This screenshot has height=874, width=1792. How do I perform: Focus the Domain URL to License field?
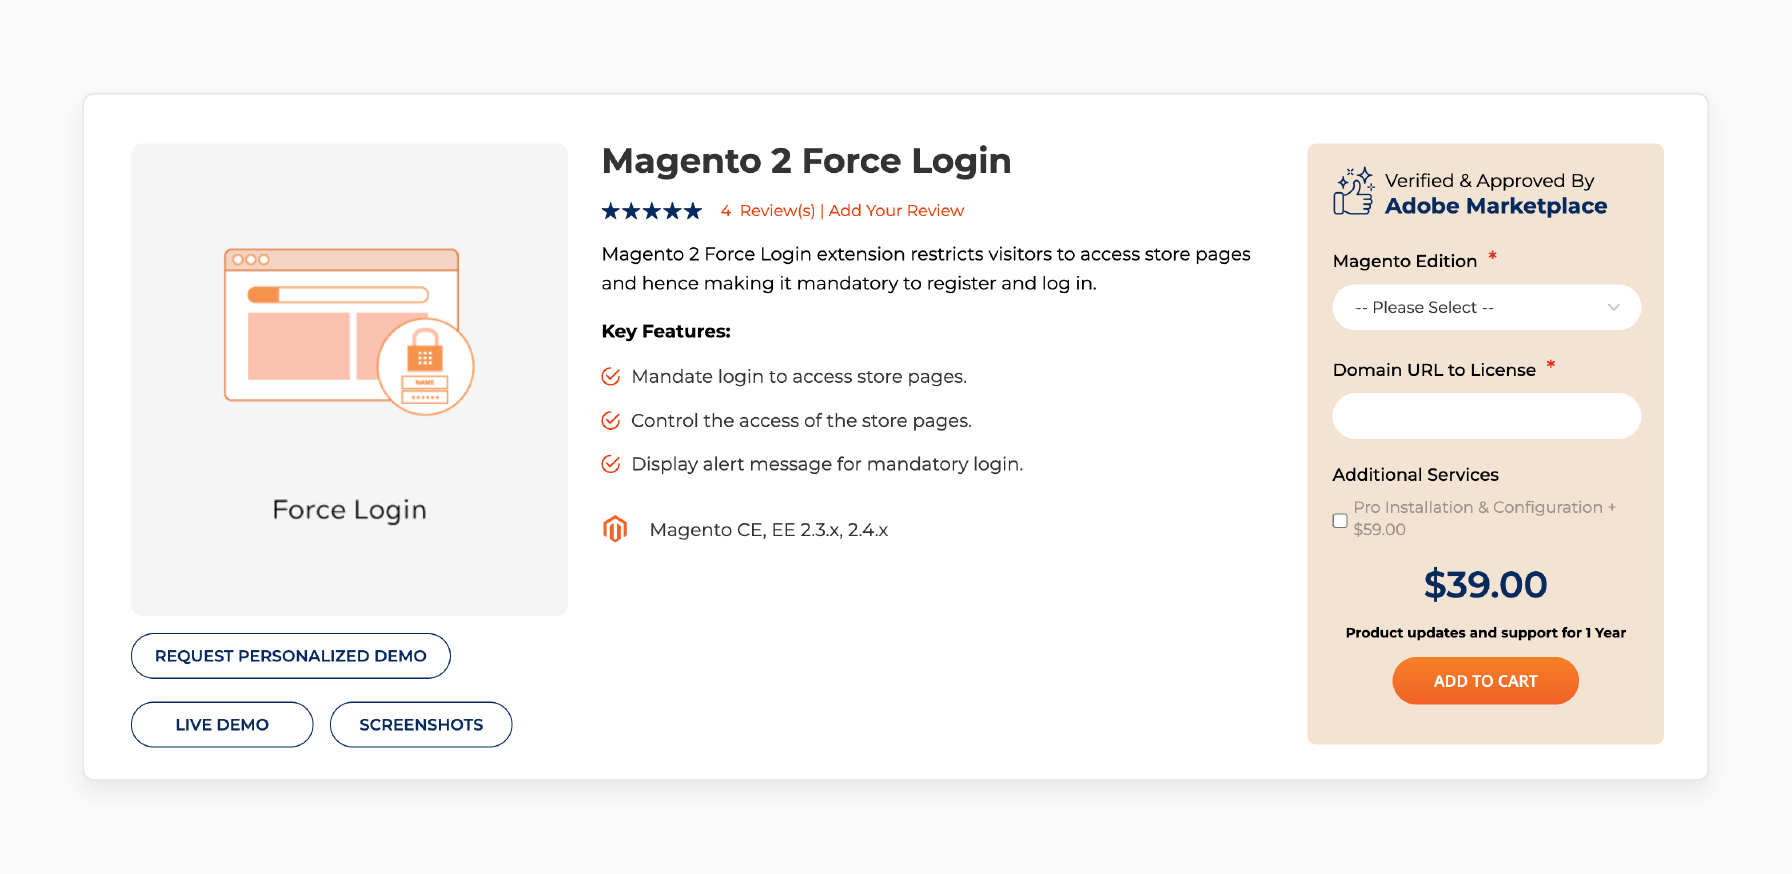[1486, 416]
